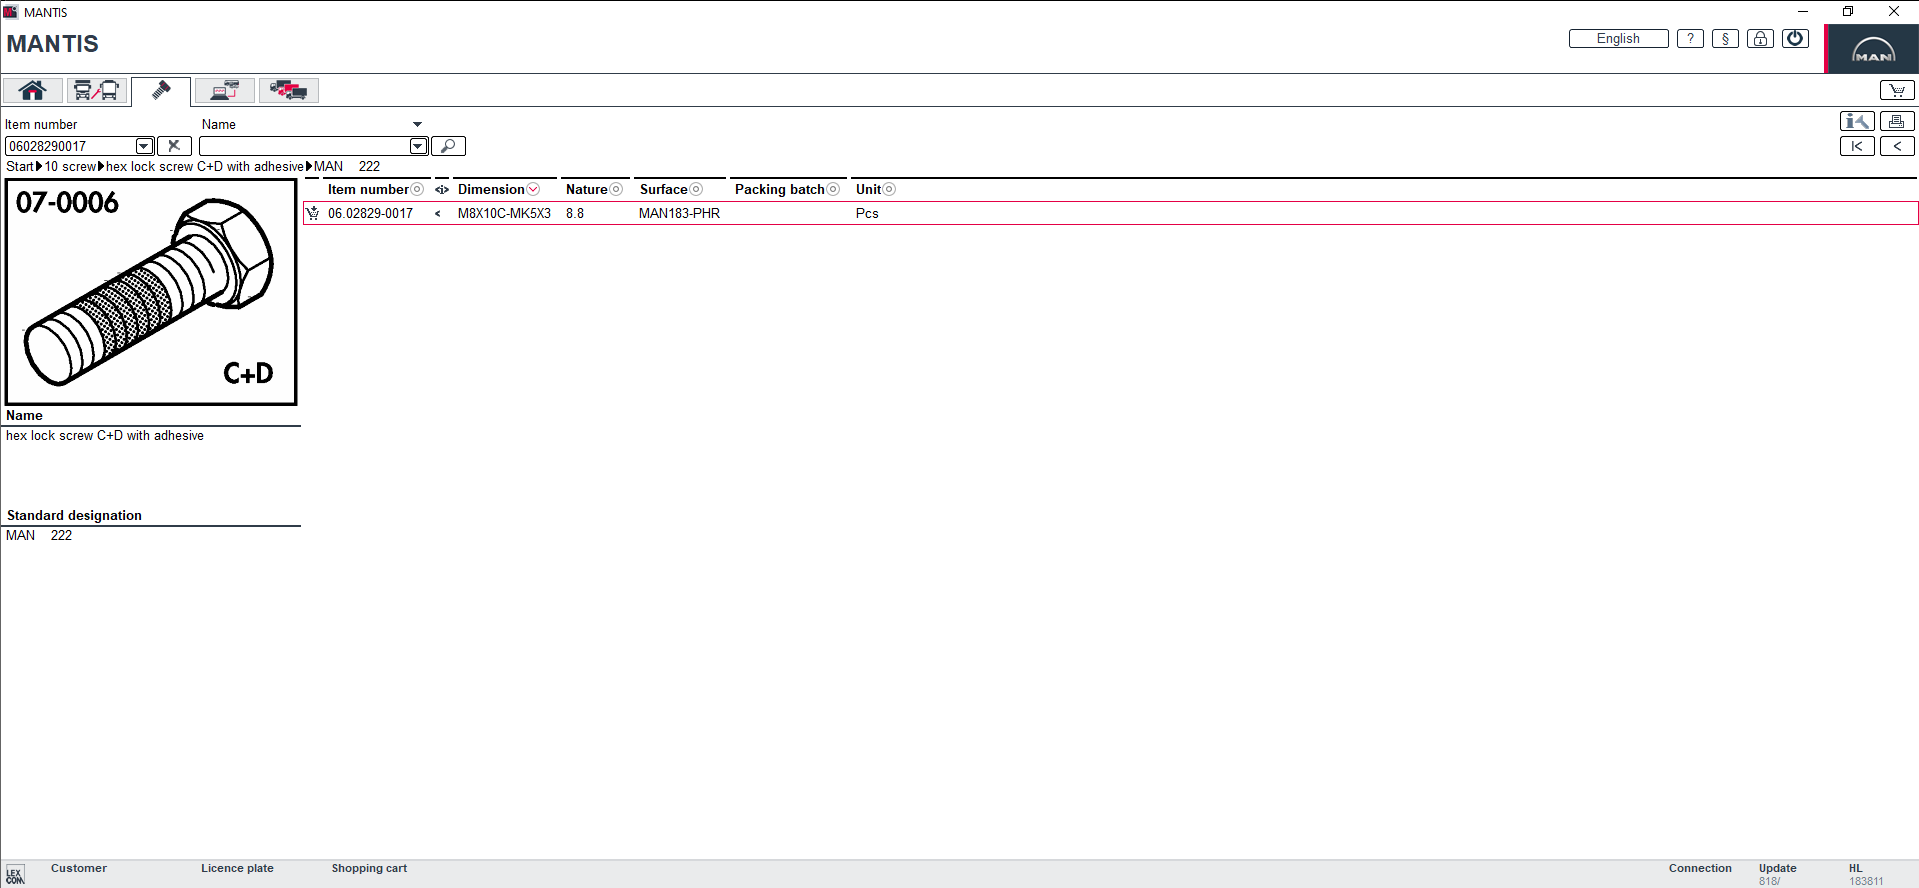Click Customer in the status bar
Screen dimensions: 1919x888
[79, 868]
